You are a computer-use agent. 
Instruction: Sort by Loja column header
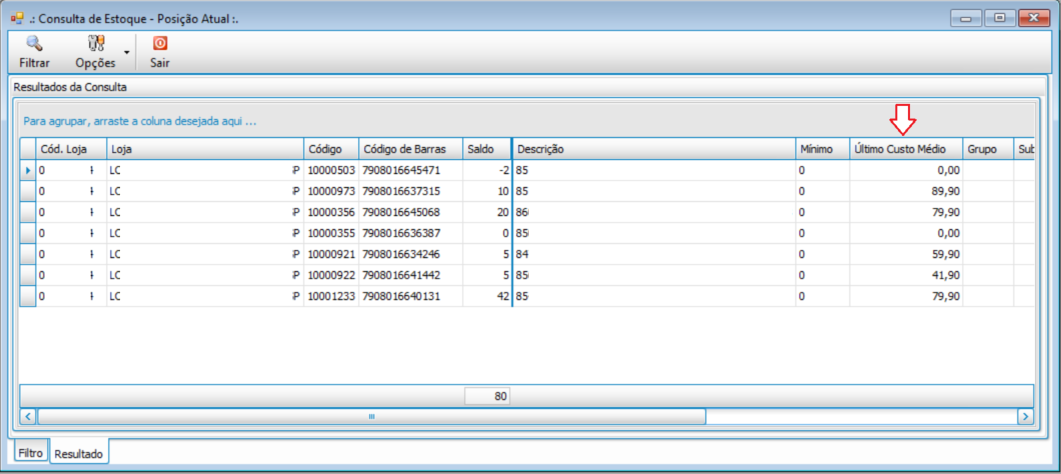click(x=205, y=149)
